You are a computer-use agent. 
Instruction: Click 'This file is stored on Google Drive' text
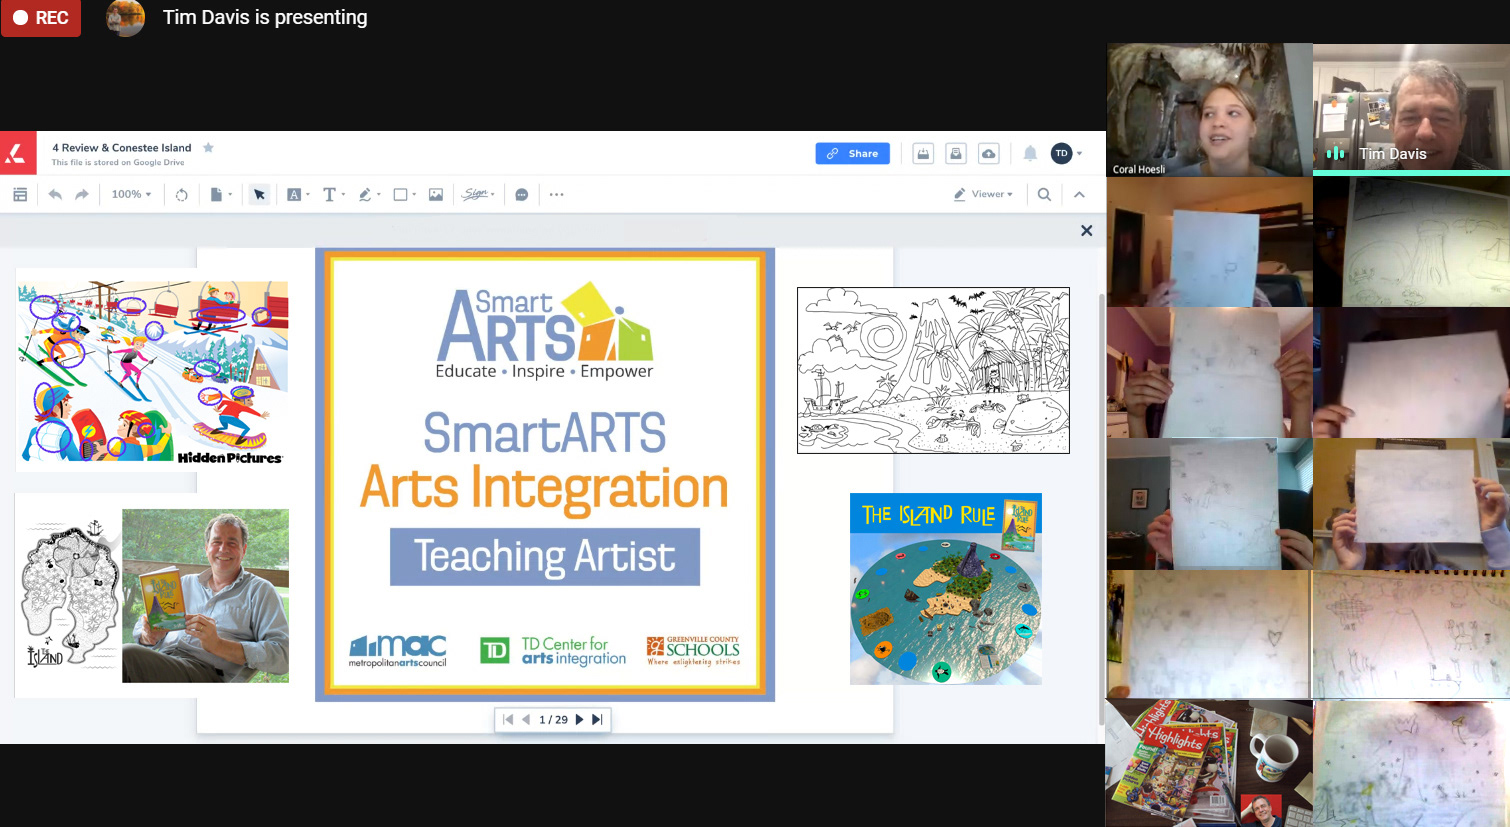(118, 162)
